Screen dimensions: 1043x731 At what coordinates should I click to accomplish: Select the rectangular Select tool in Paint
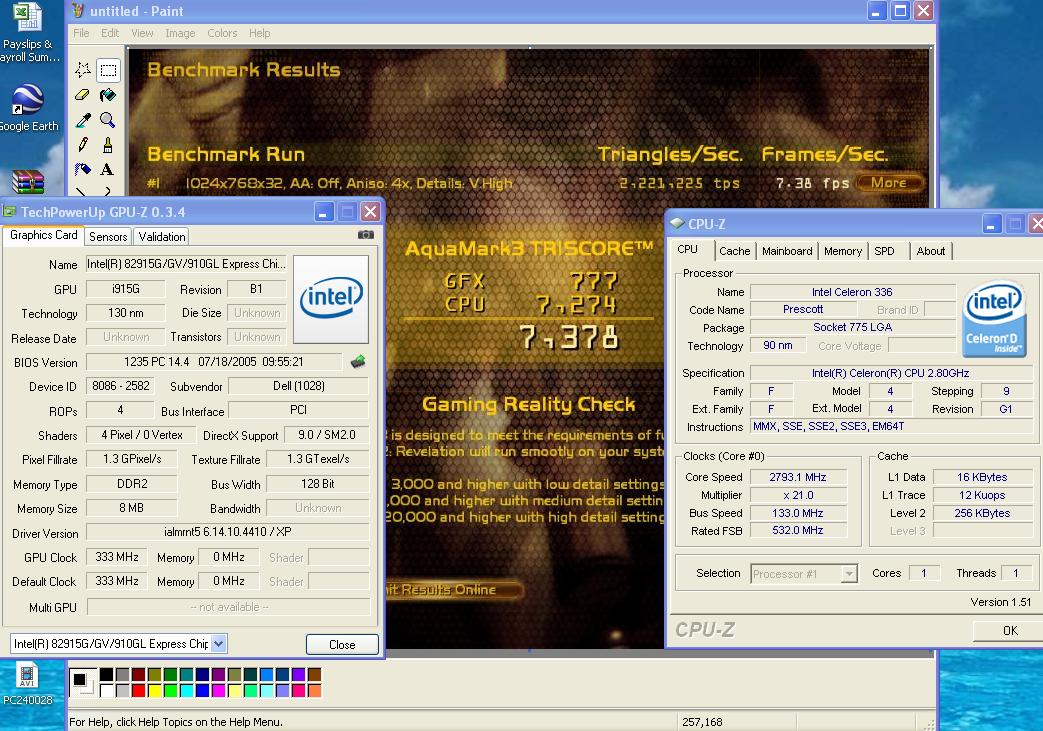click(108, 70)
